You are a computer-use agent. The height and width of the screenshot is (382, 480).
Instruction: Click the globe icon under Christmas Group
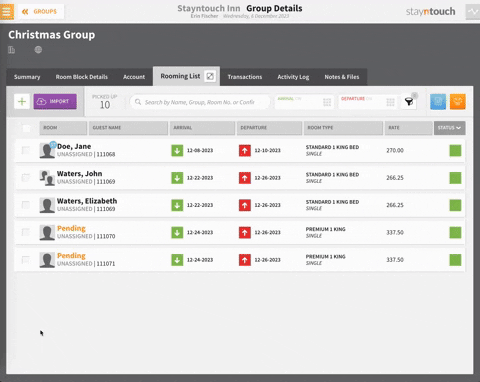38,50
